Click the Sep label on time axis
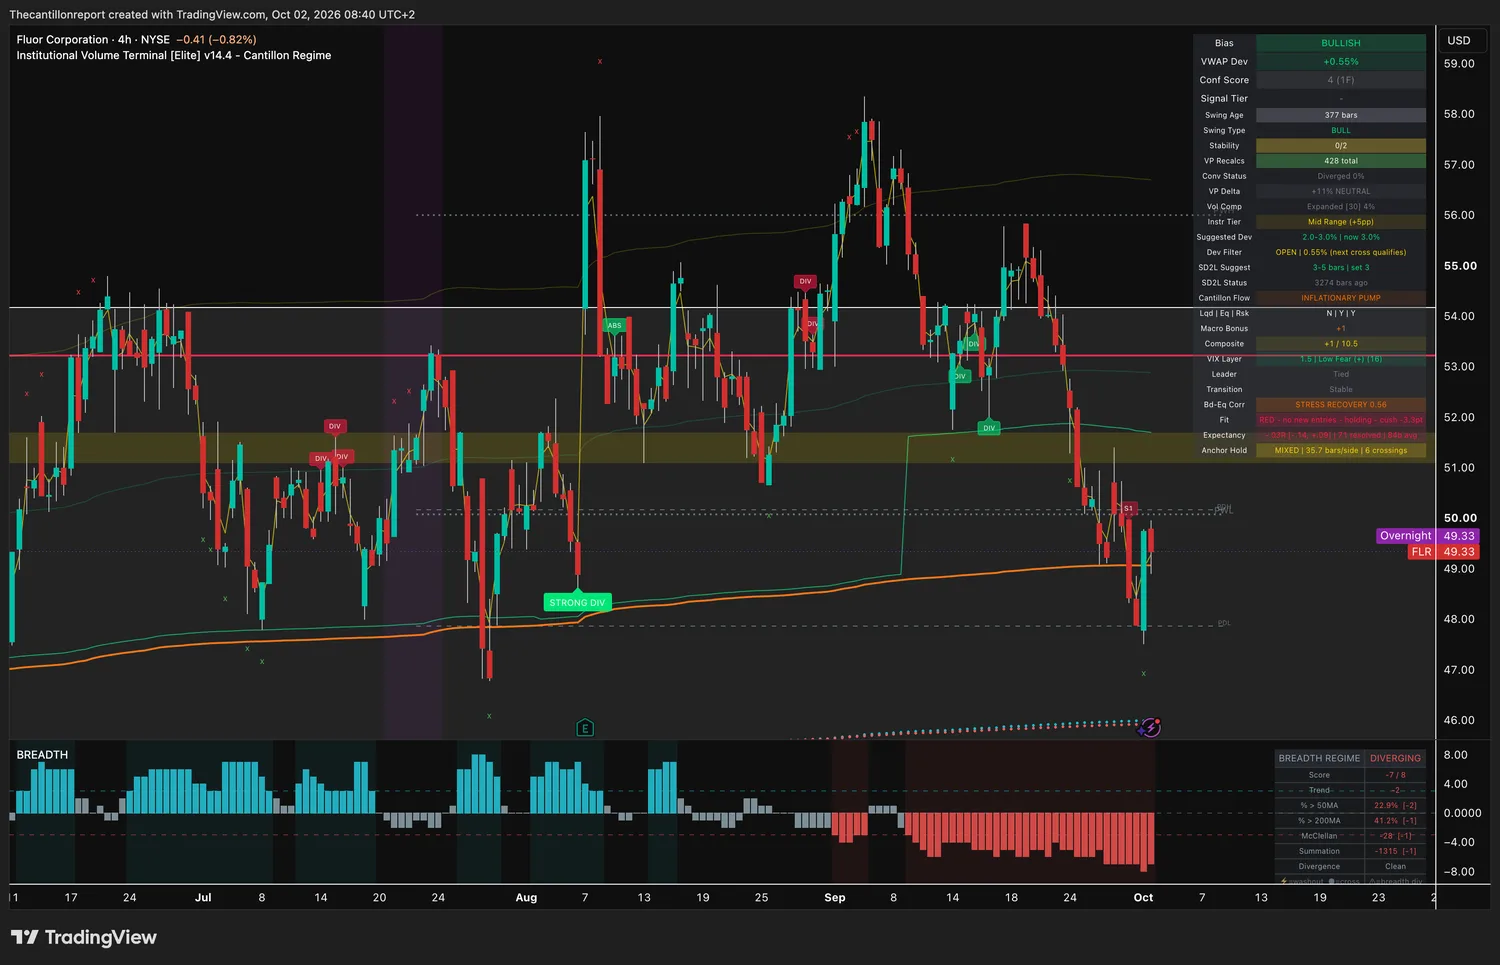This screenshot has width=1500, height=965. click(x=835, y=898)
